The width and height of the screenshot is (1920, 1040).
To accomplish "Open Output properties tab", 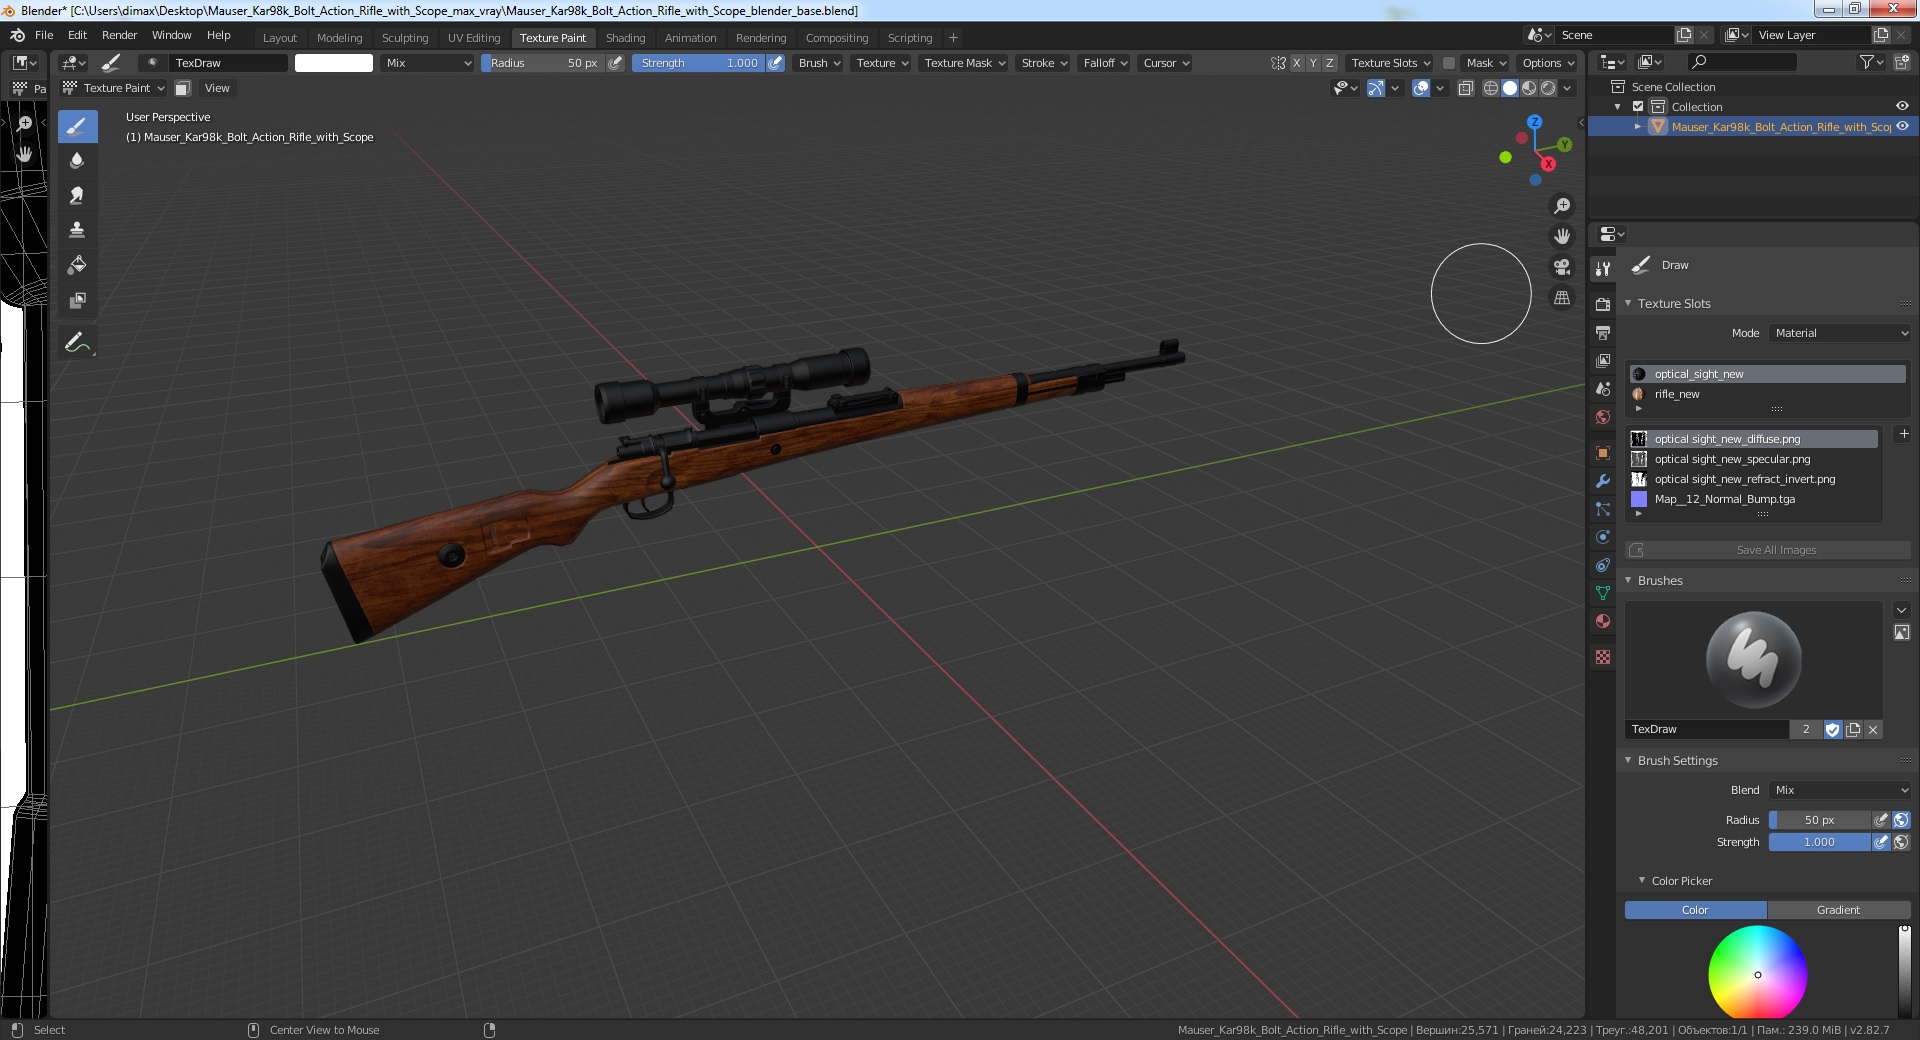I will 1603,332.
